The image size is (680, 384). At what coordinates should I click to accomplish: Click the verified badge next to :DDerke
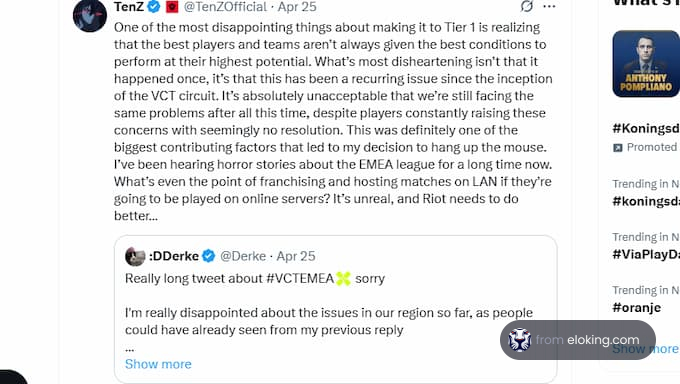[209, 256]
